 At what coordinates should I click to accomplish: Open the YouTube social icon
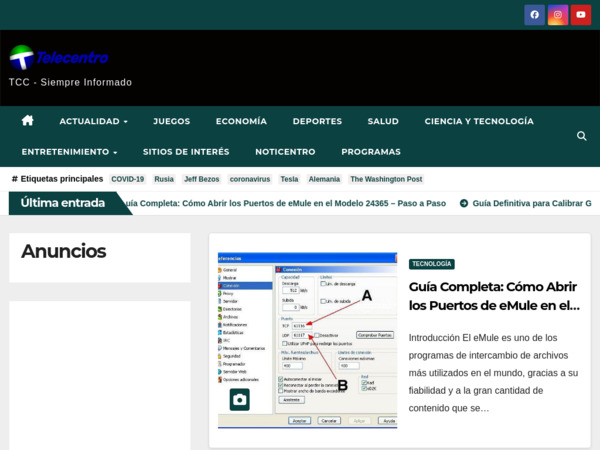581,15
